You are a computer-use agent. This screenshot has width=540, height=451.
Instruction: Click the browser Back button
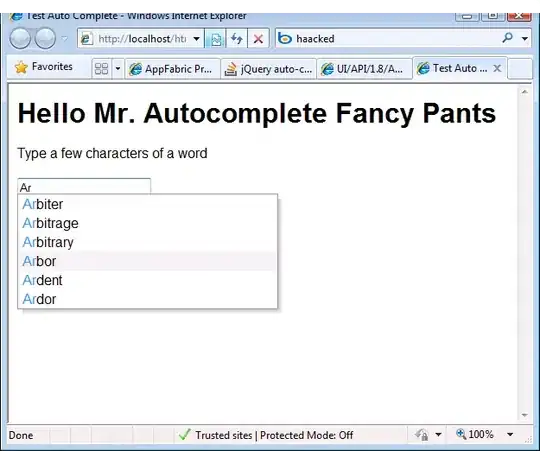(x=20, y=38)
